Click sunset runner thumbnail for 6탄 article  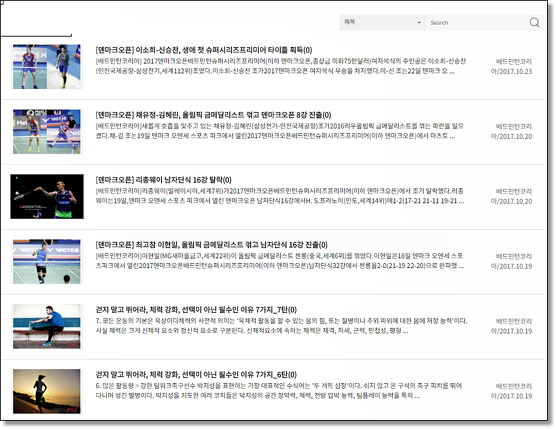click(x=47, y=391)
